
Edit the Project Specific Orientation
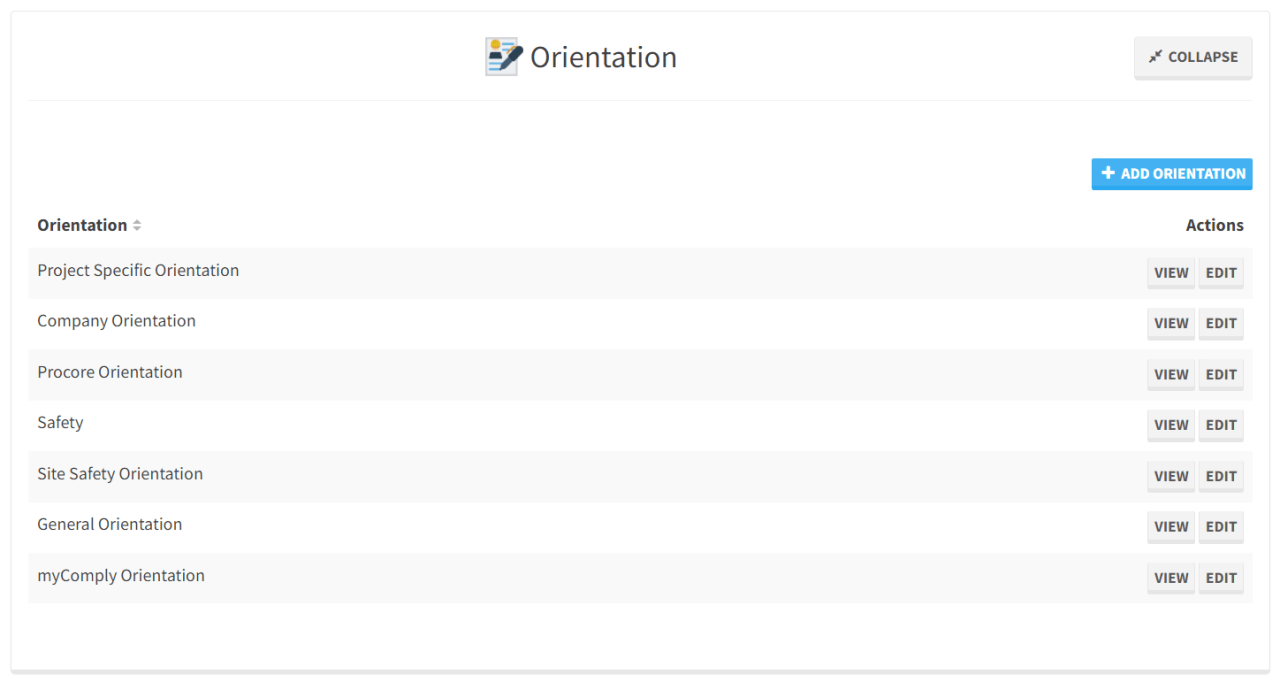(1221, 272)
